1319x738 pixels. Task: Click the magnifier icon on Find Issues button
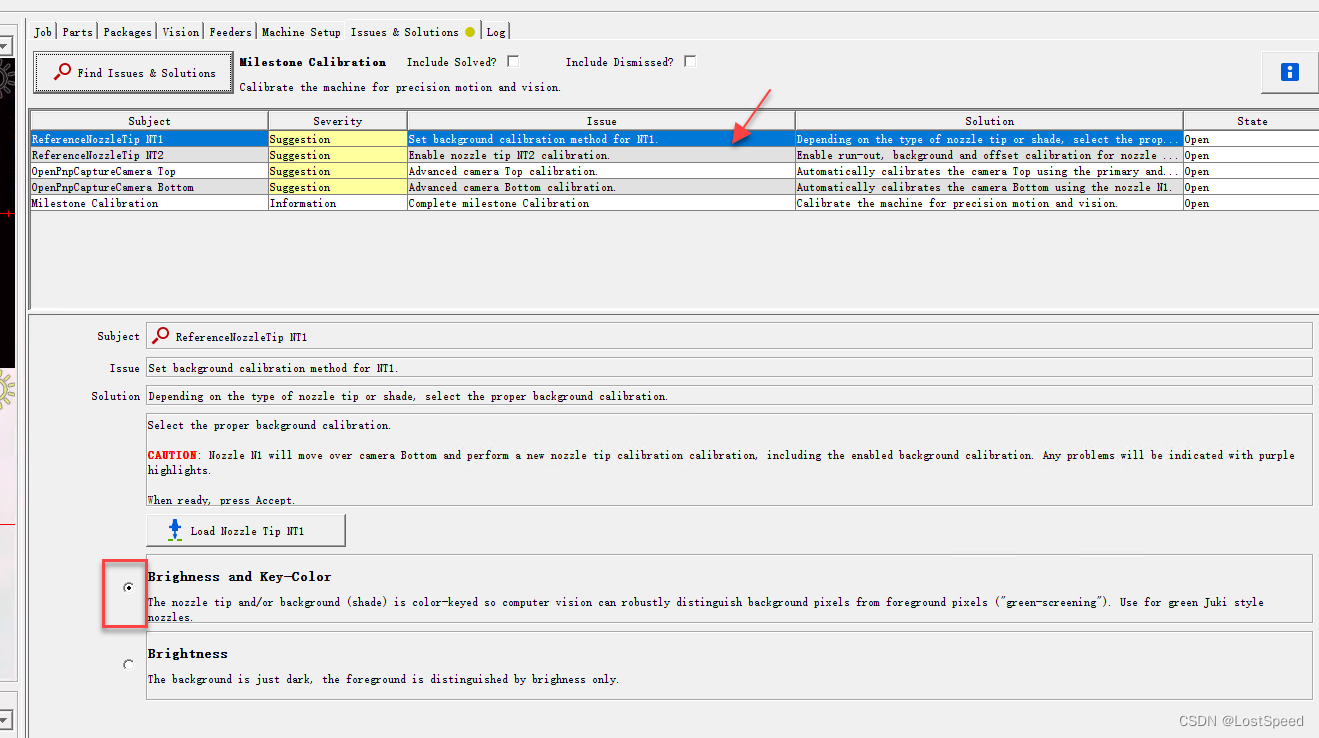coord(62,73)
